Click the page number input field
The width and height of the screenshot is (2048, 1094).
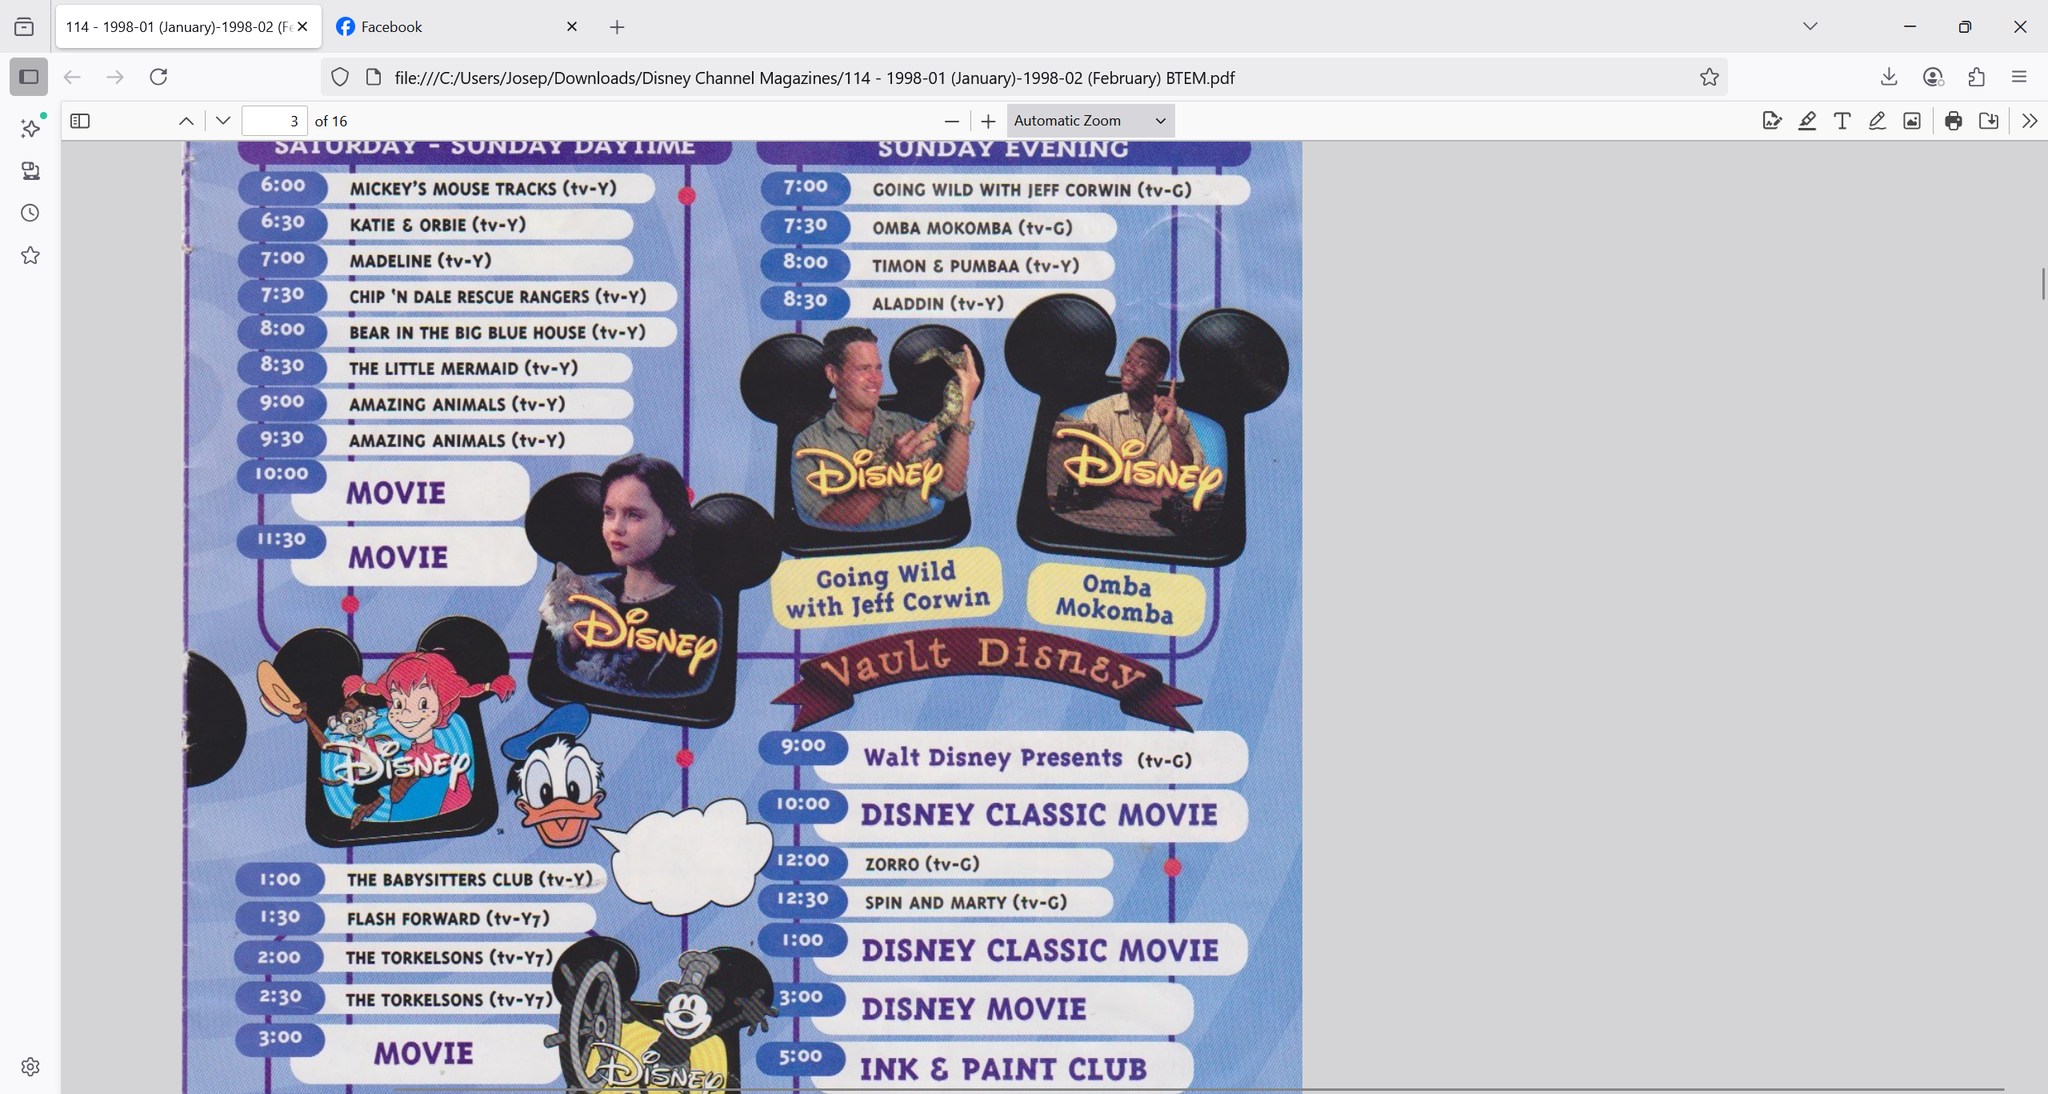pos(274,121)
